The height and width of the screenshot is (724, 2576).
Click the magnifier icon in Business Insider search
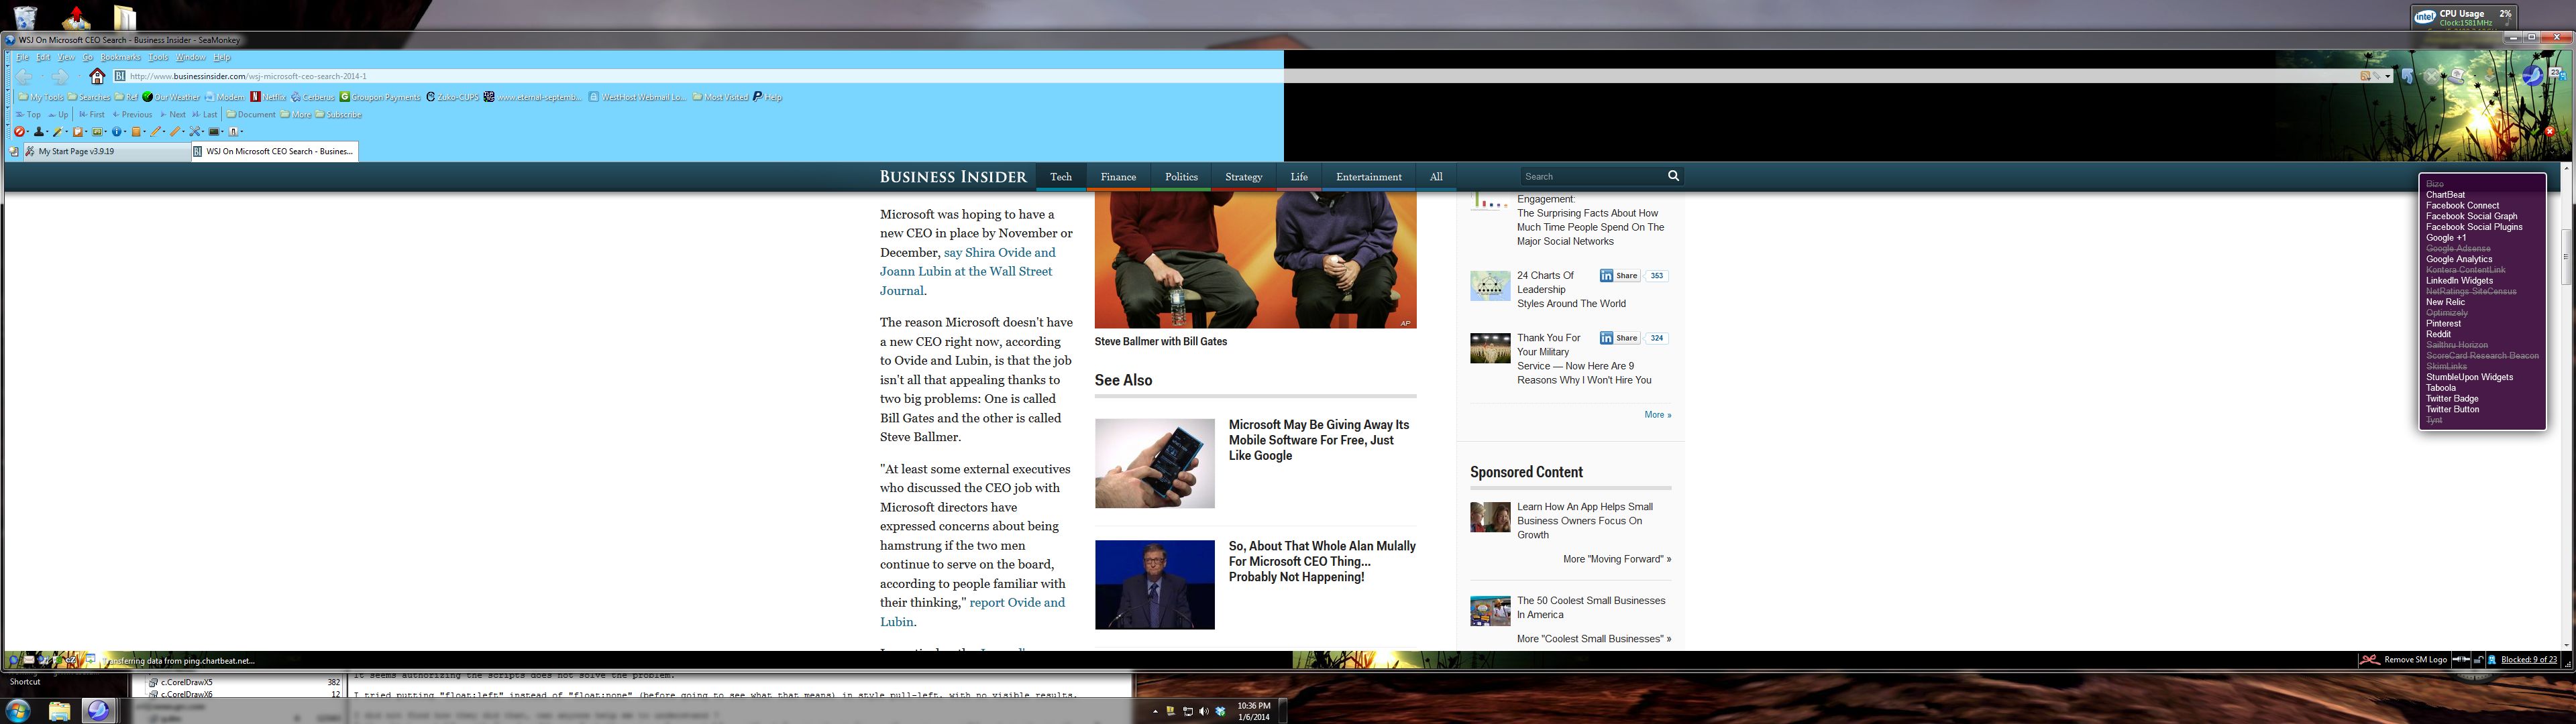(x=1673, y=176)
